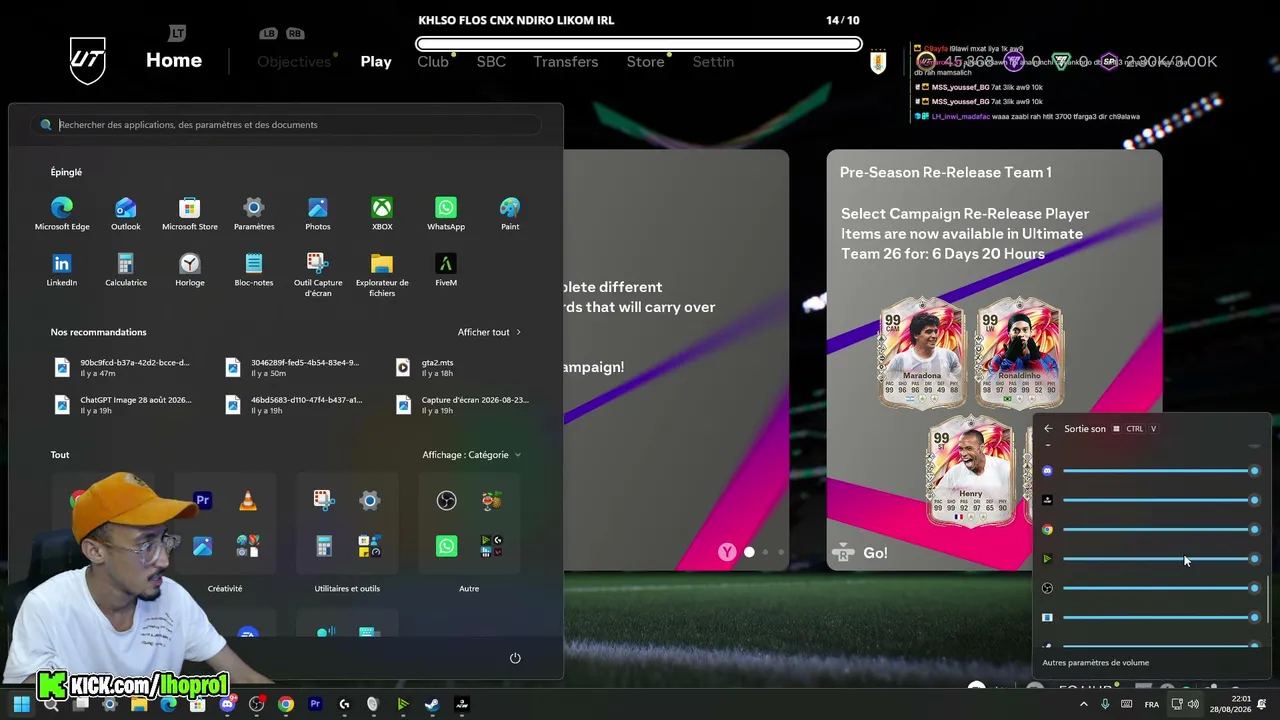1280x720 pixels.
Task: Open the pinned Bloc-notes app
Action: pyautogui.click(x=254, y=269)
